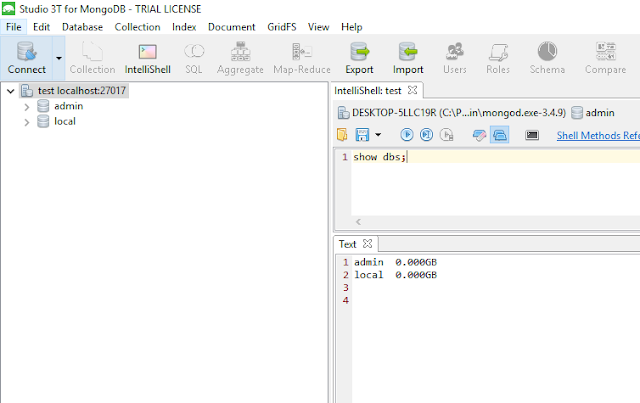Screen dimensions: 640x403
Task: Open the Aggregate tool
Action: coord(240,58)
